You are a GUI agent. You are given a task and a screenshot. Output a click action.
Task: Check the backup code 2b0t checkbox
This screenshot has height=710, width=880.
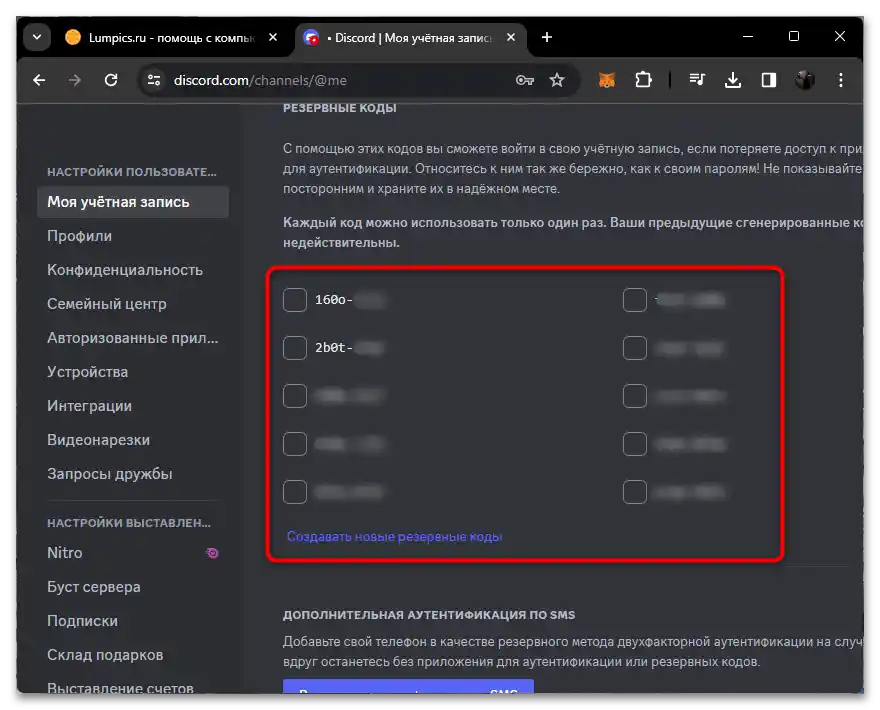[x=295, y=348]
